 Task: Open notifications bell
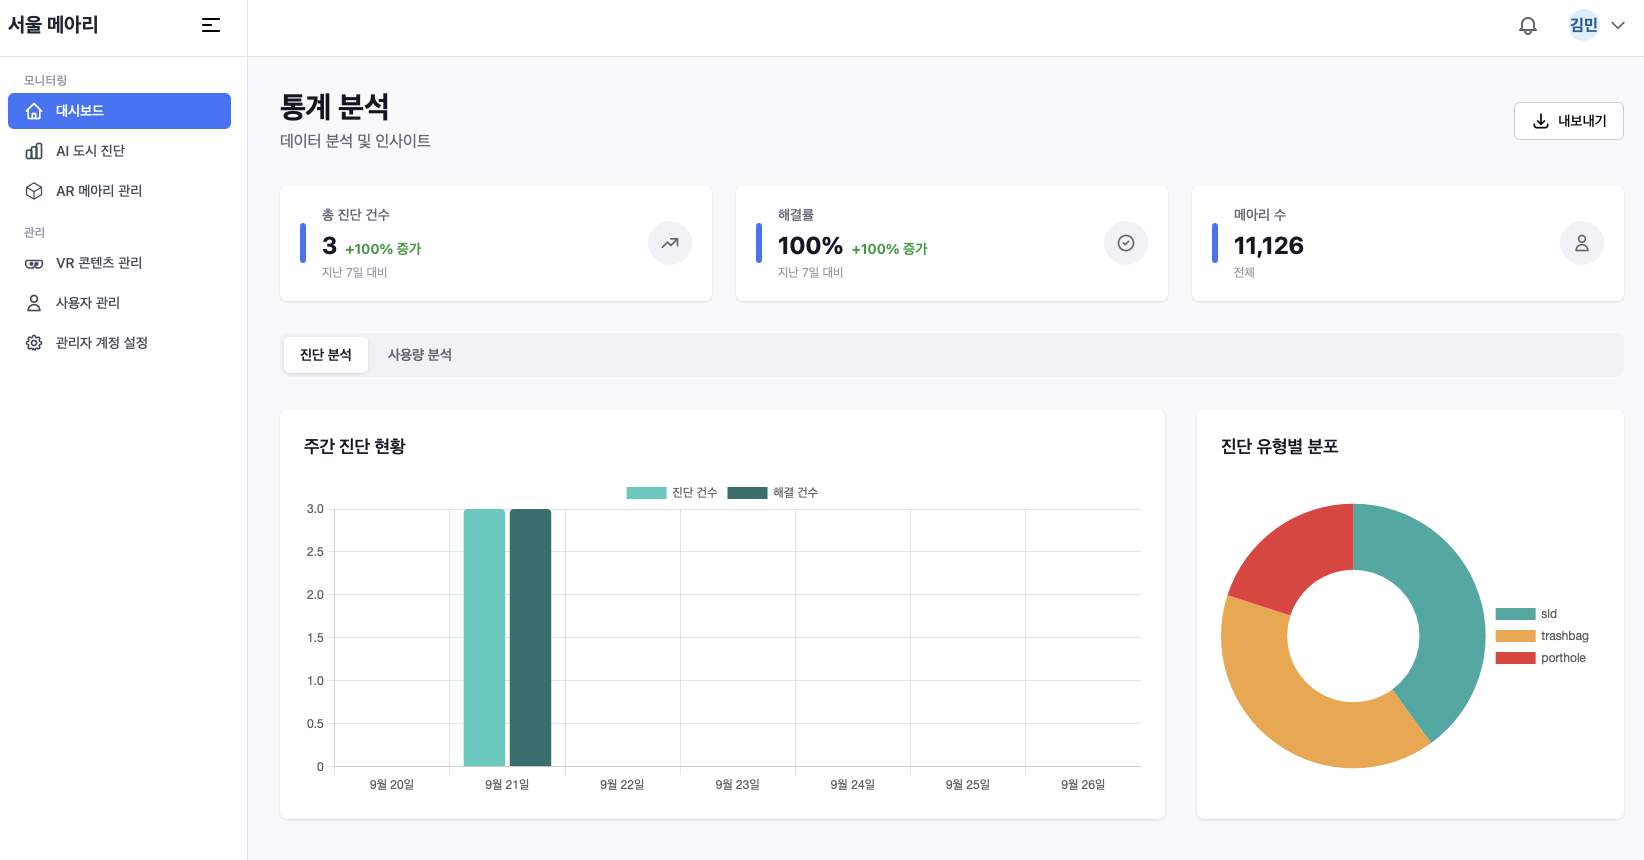tap(1528, 26)
